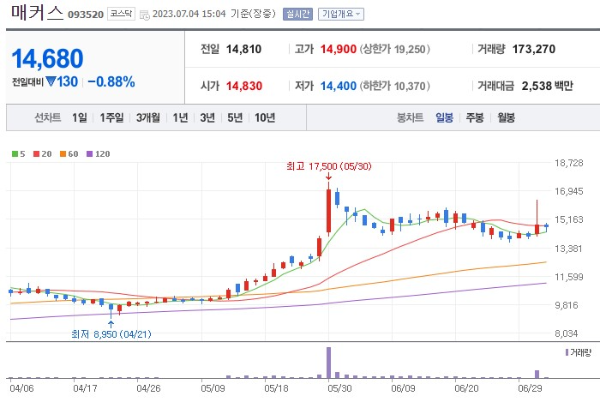
Task: Click the 거래량 value 173,270
Action: [534, 49]
